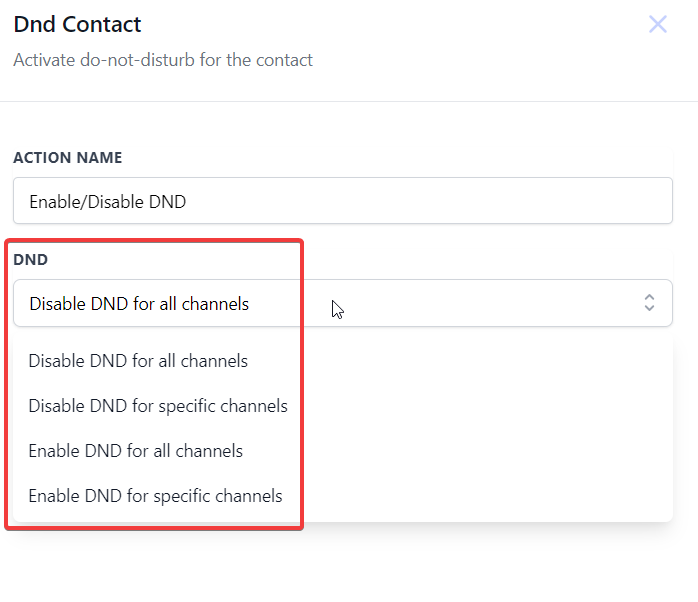Close the Dnd Contact panel

657,25
